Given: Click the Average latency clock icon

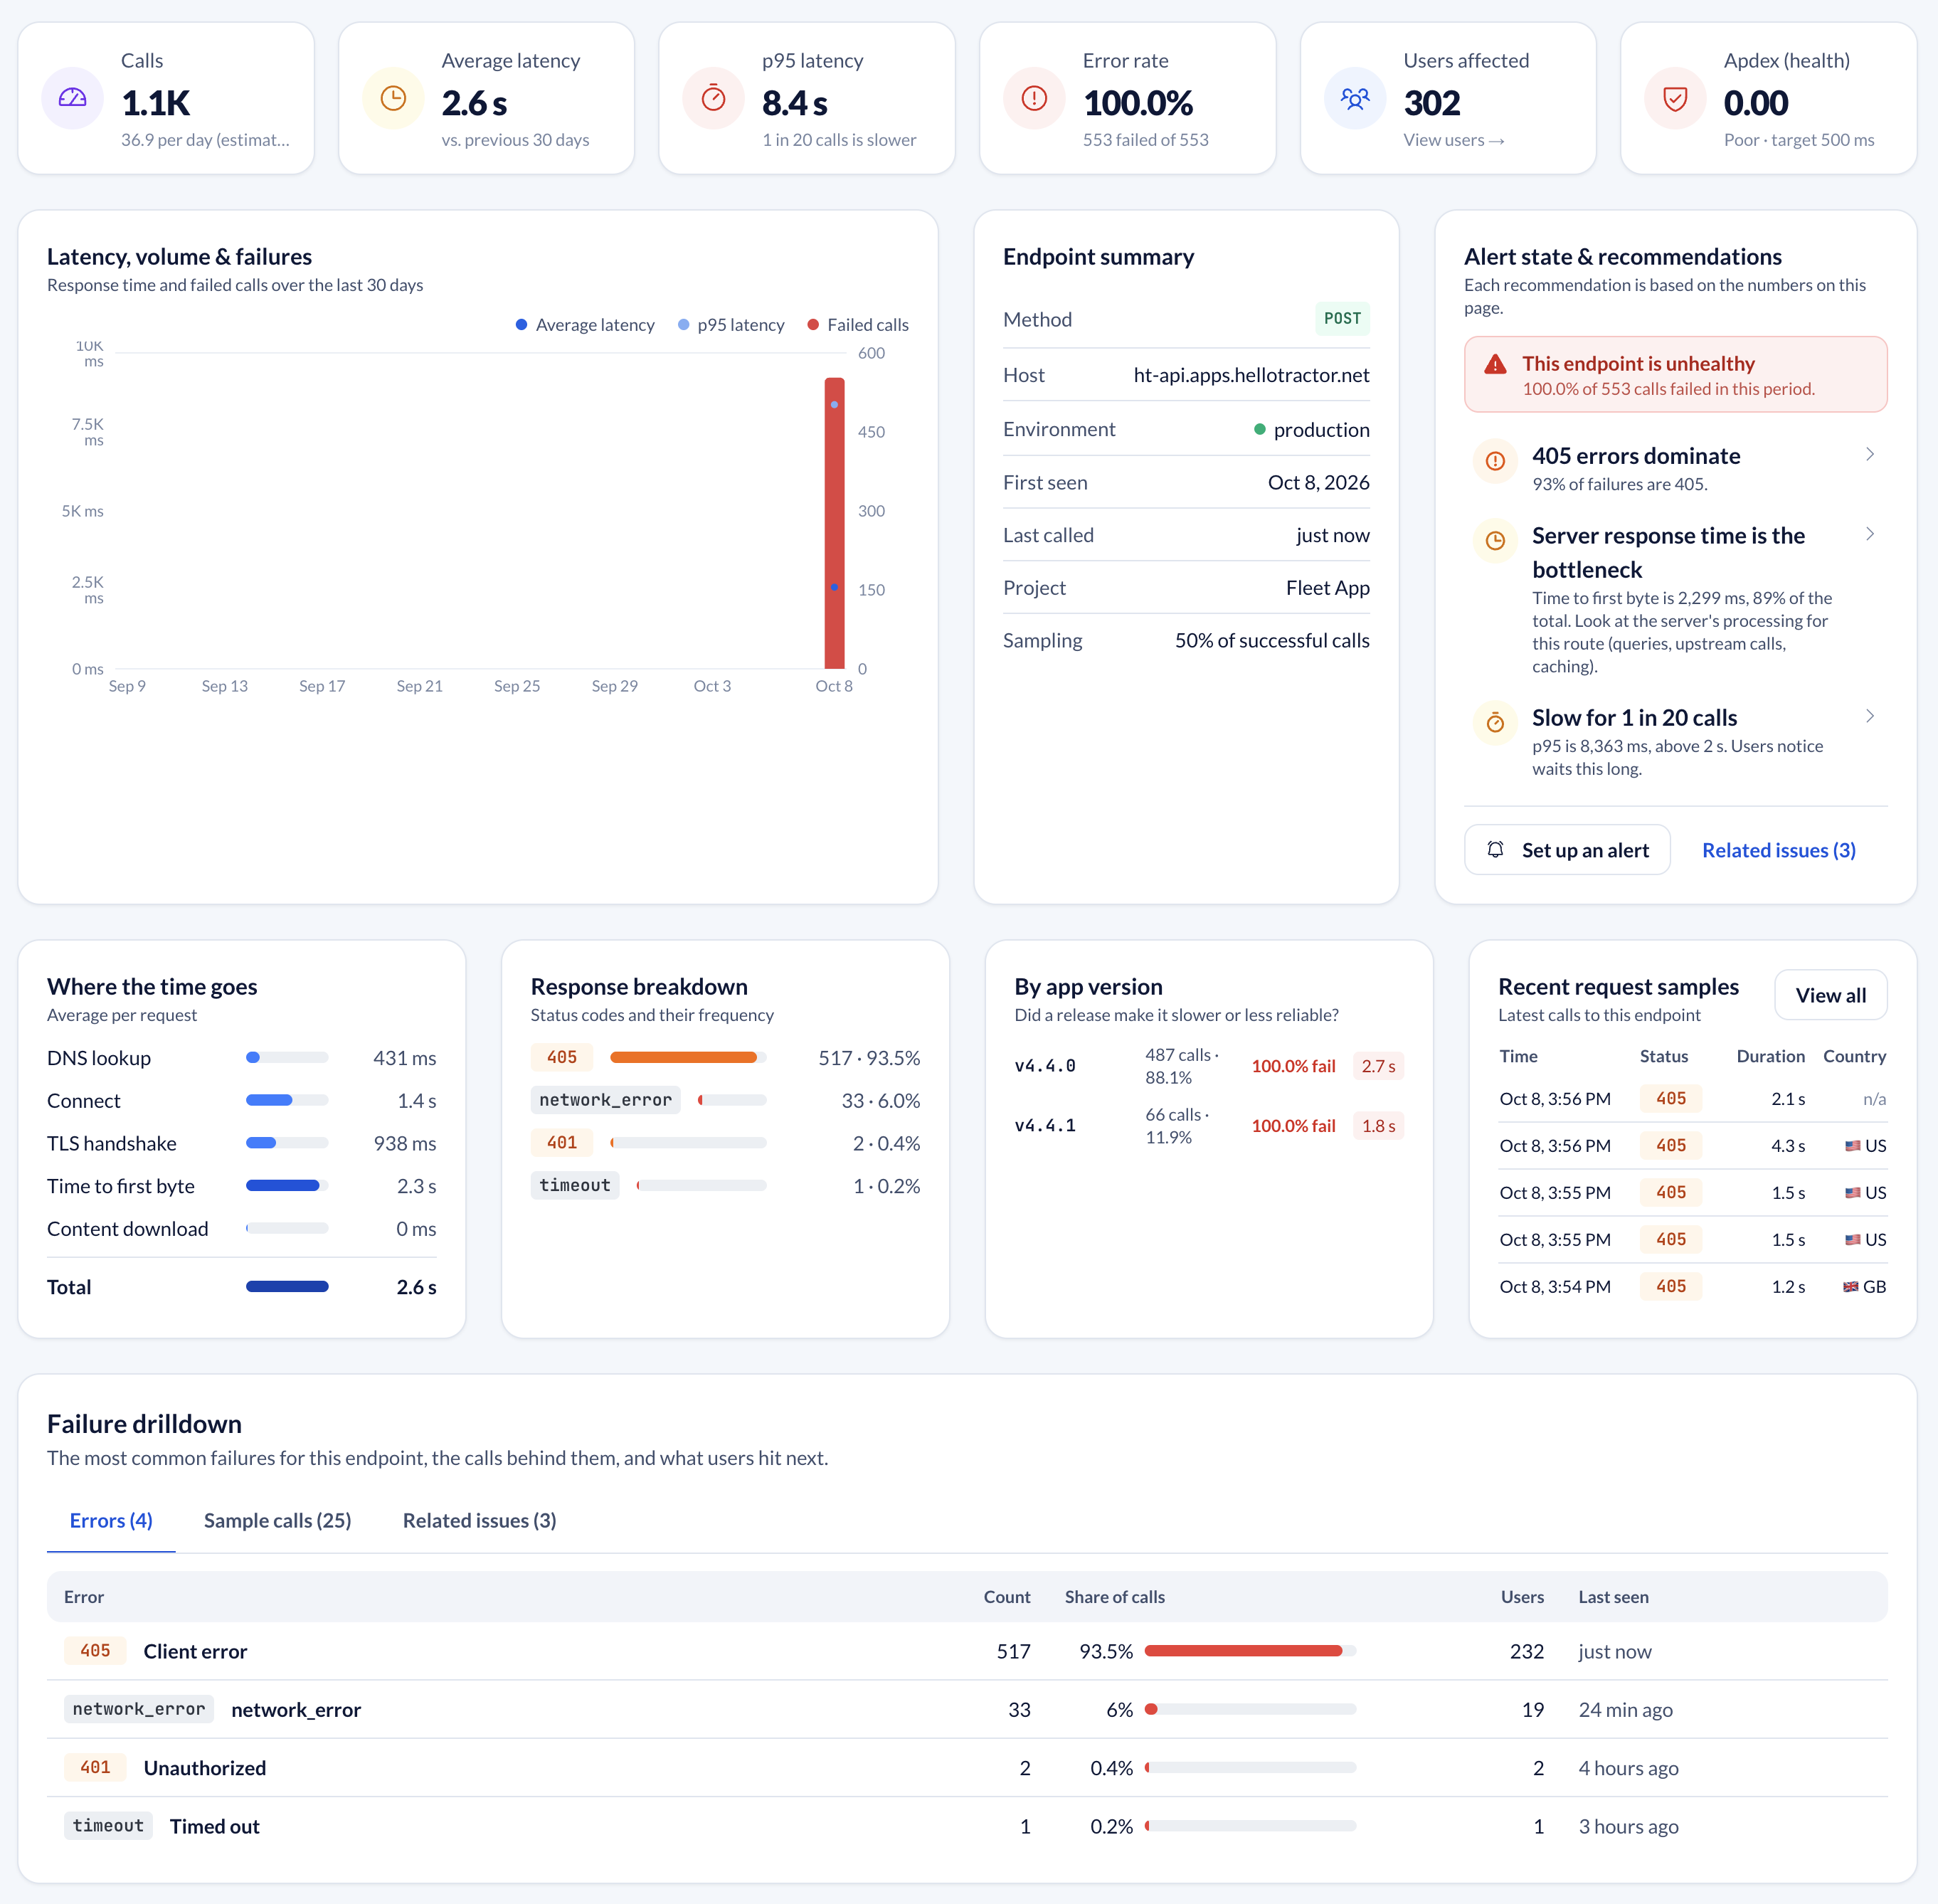Looking at the screenshot, I should click(393, 98).
